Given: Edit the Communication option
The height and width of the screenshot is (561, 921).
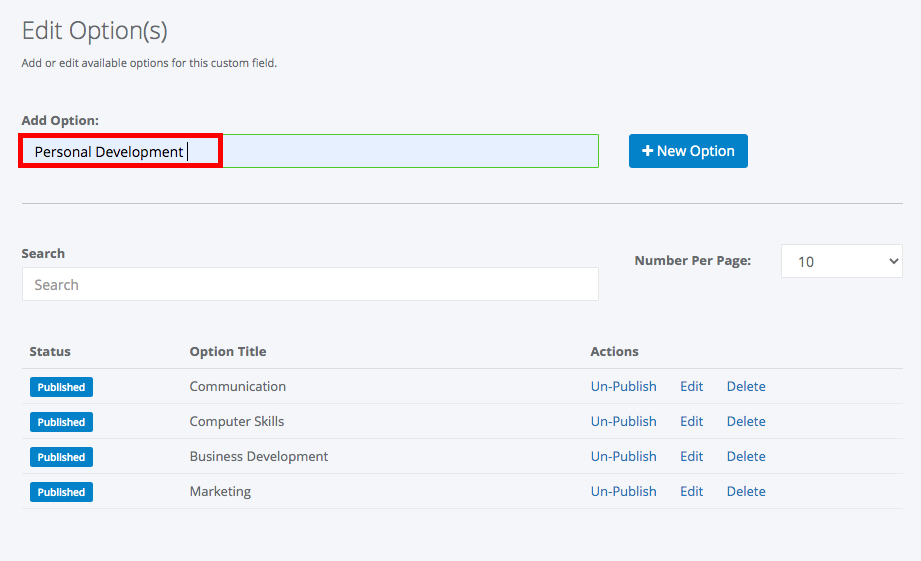Looking at the screenshot, I should (691, 387).
